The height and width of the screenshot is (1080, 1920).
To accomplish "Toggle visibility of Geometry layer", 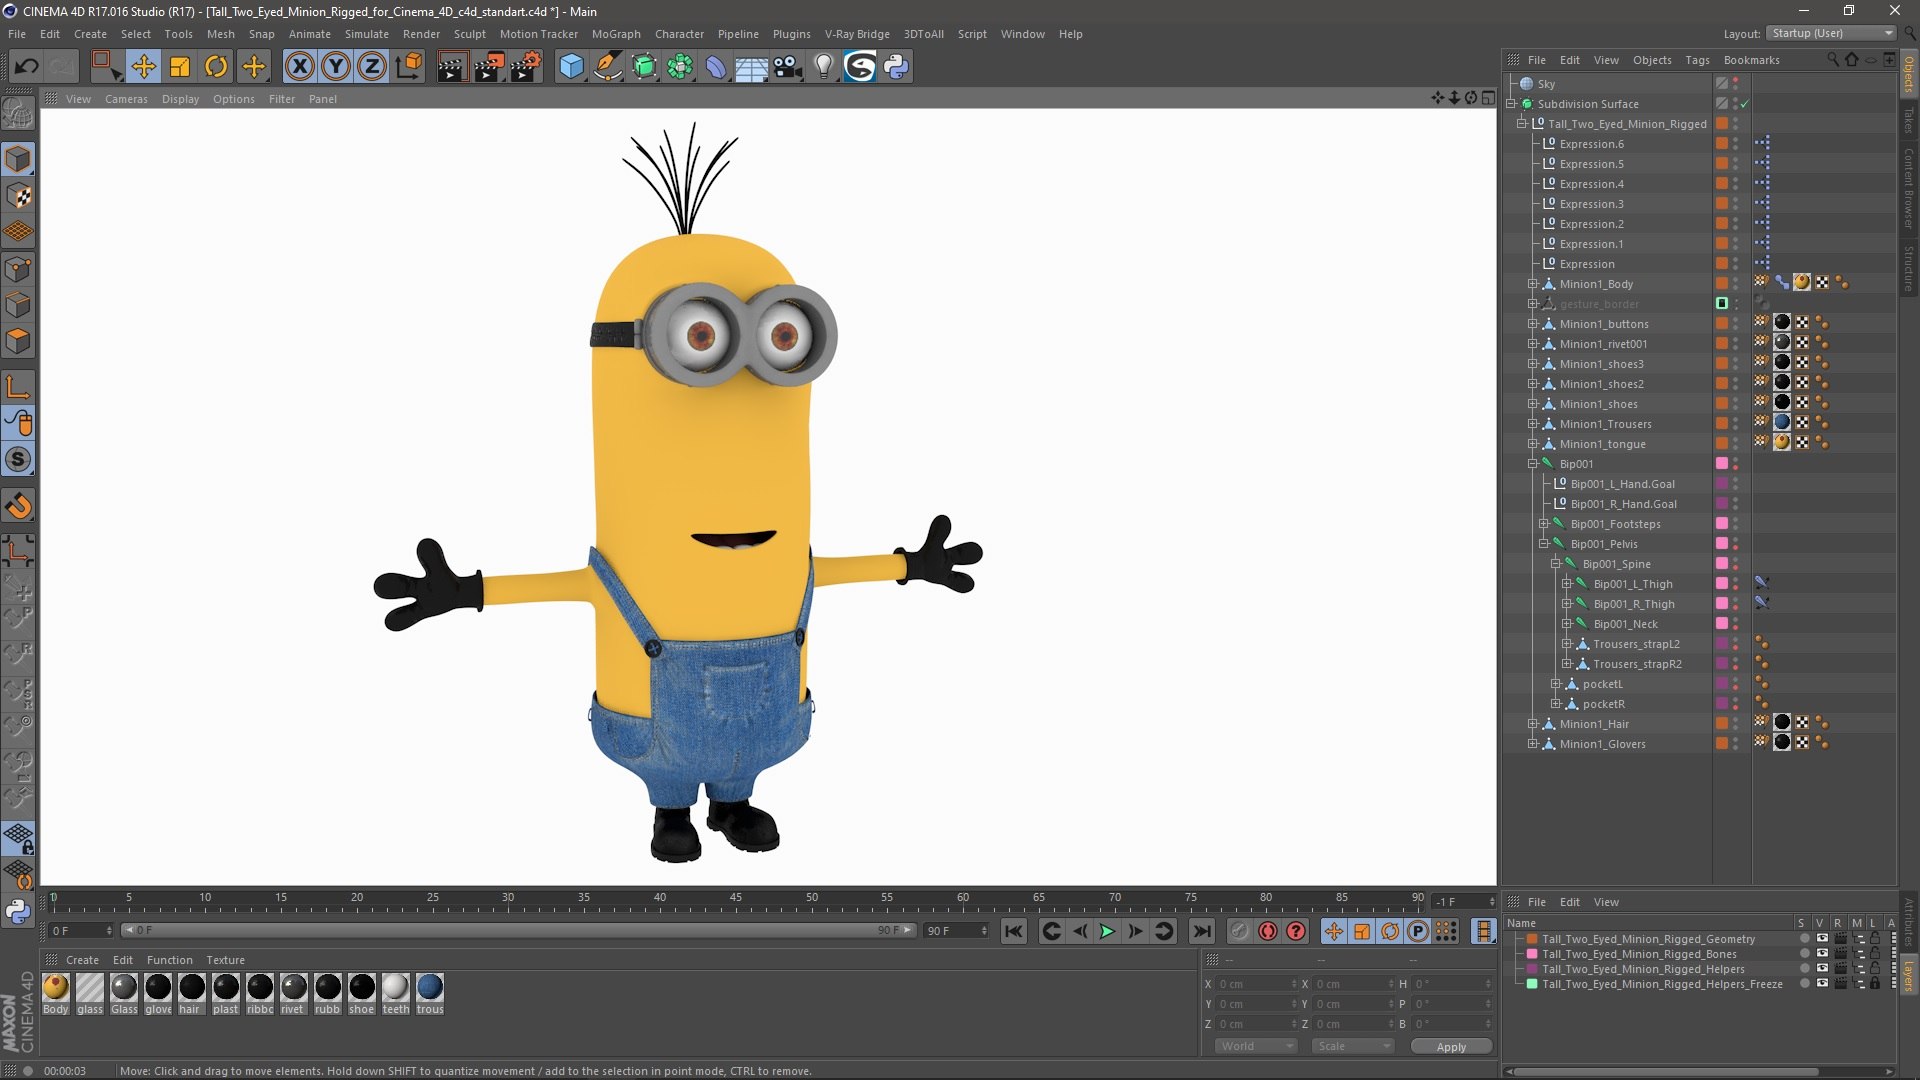I will tap(1822, 939).
